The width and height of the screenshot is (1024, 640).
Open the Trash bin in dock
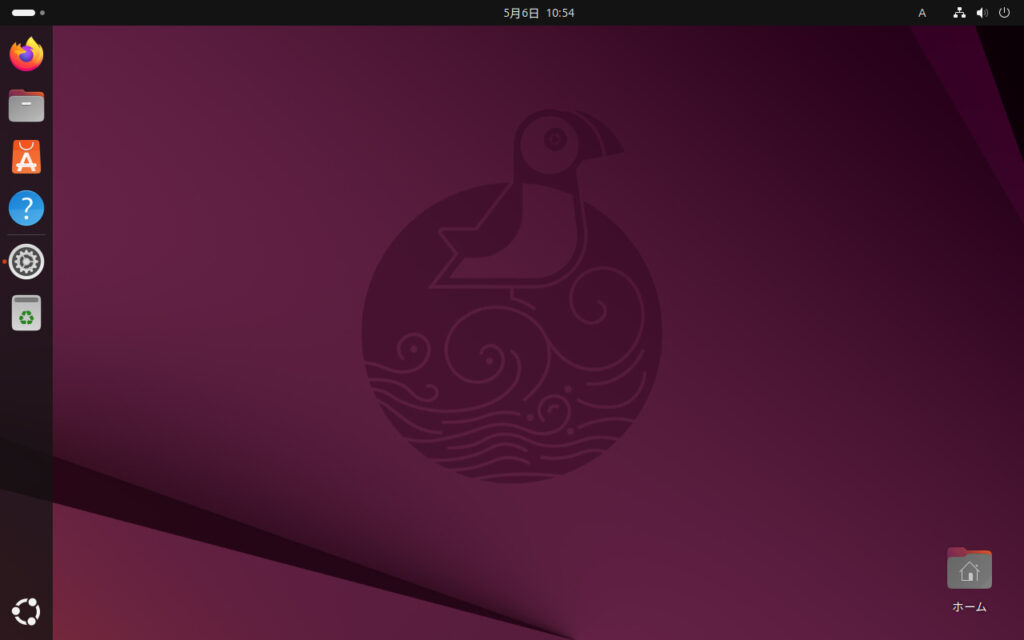[x=26, y=313]
